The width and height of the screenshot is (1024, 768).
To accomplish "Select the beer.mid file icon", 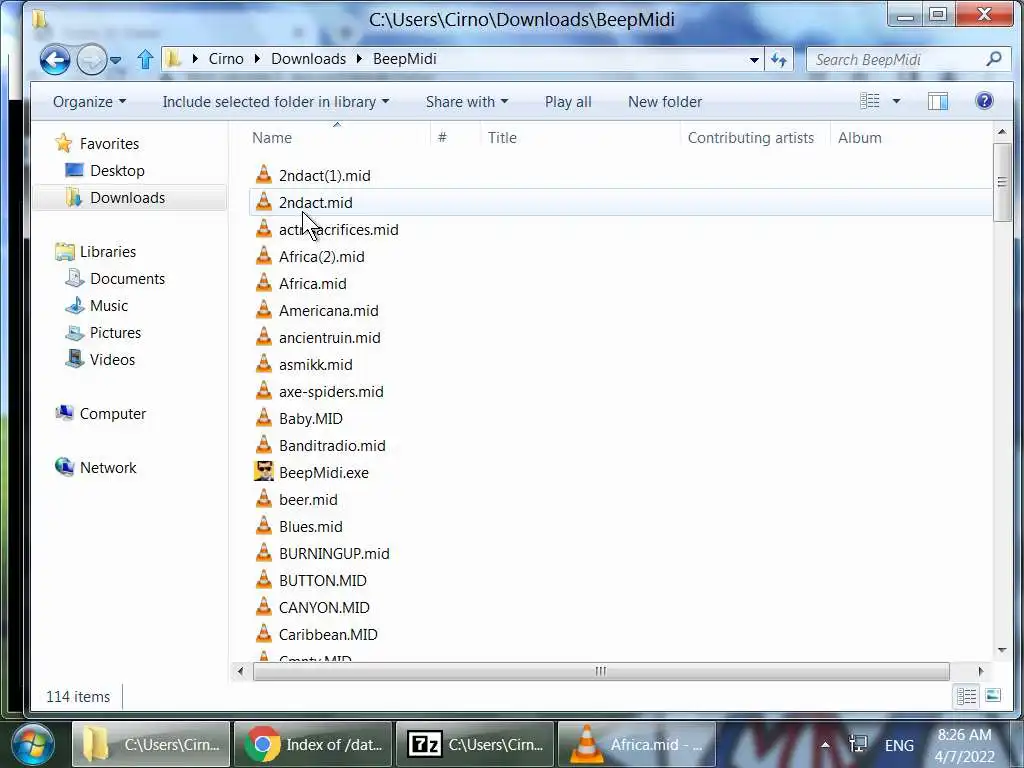I will 263,499.
